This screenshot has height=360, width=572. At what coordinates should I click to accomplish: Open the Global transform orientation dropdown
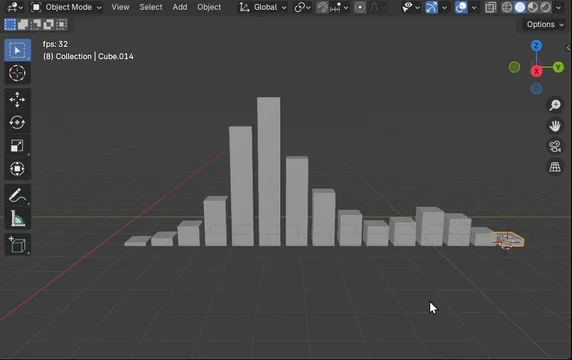coord(263,7)
